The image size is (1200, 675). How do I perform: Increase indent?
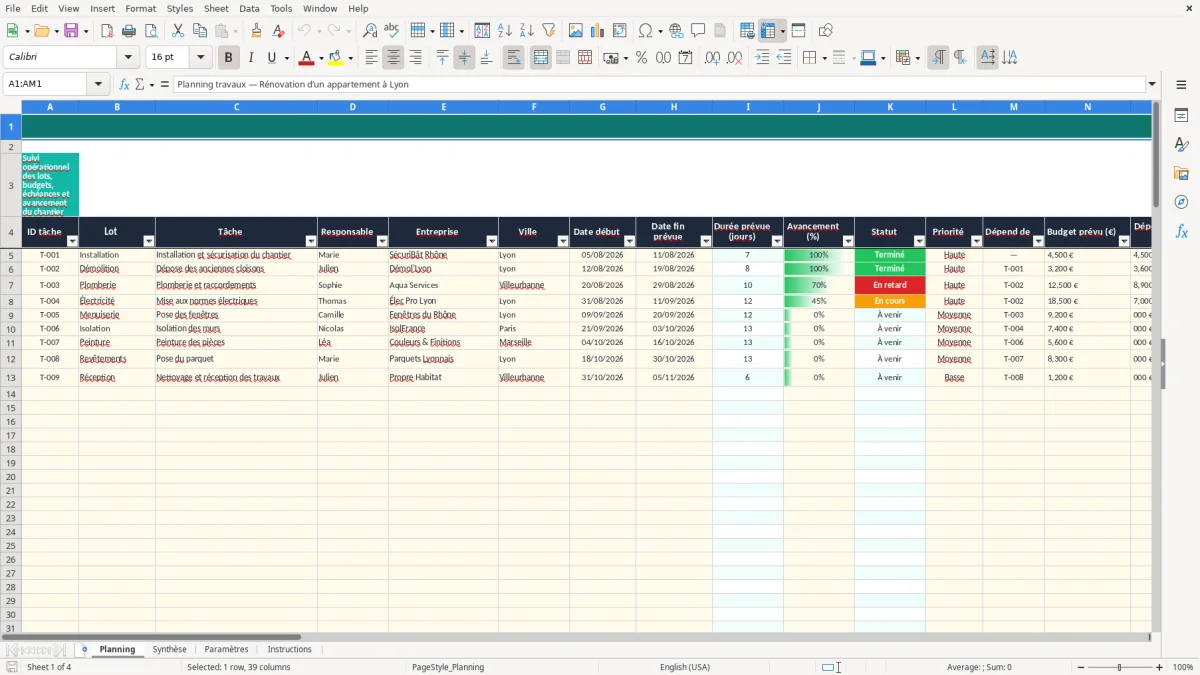762,58
